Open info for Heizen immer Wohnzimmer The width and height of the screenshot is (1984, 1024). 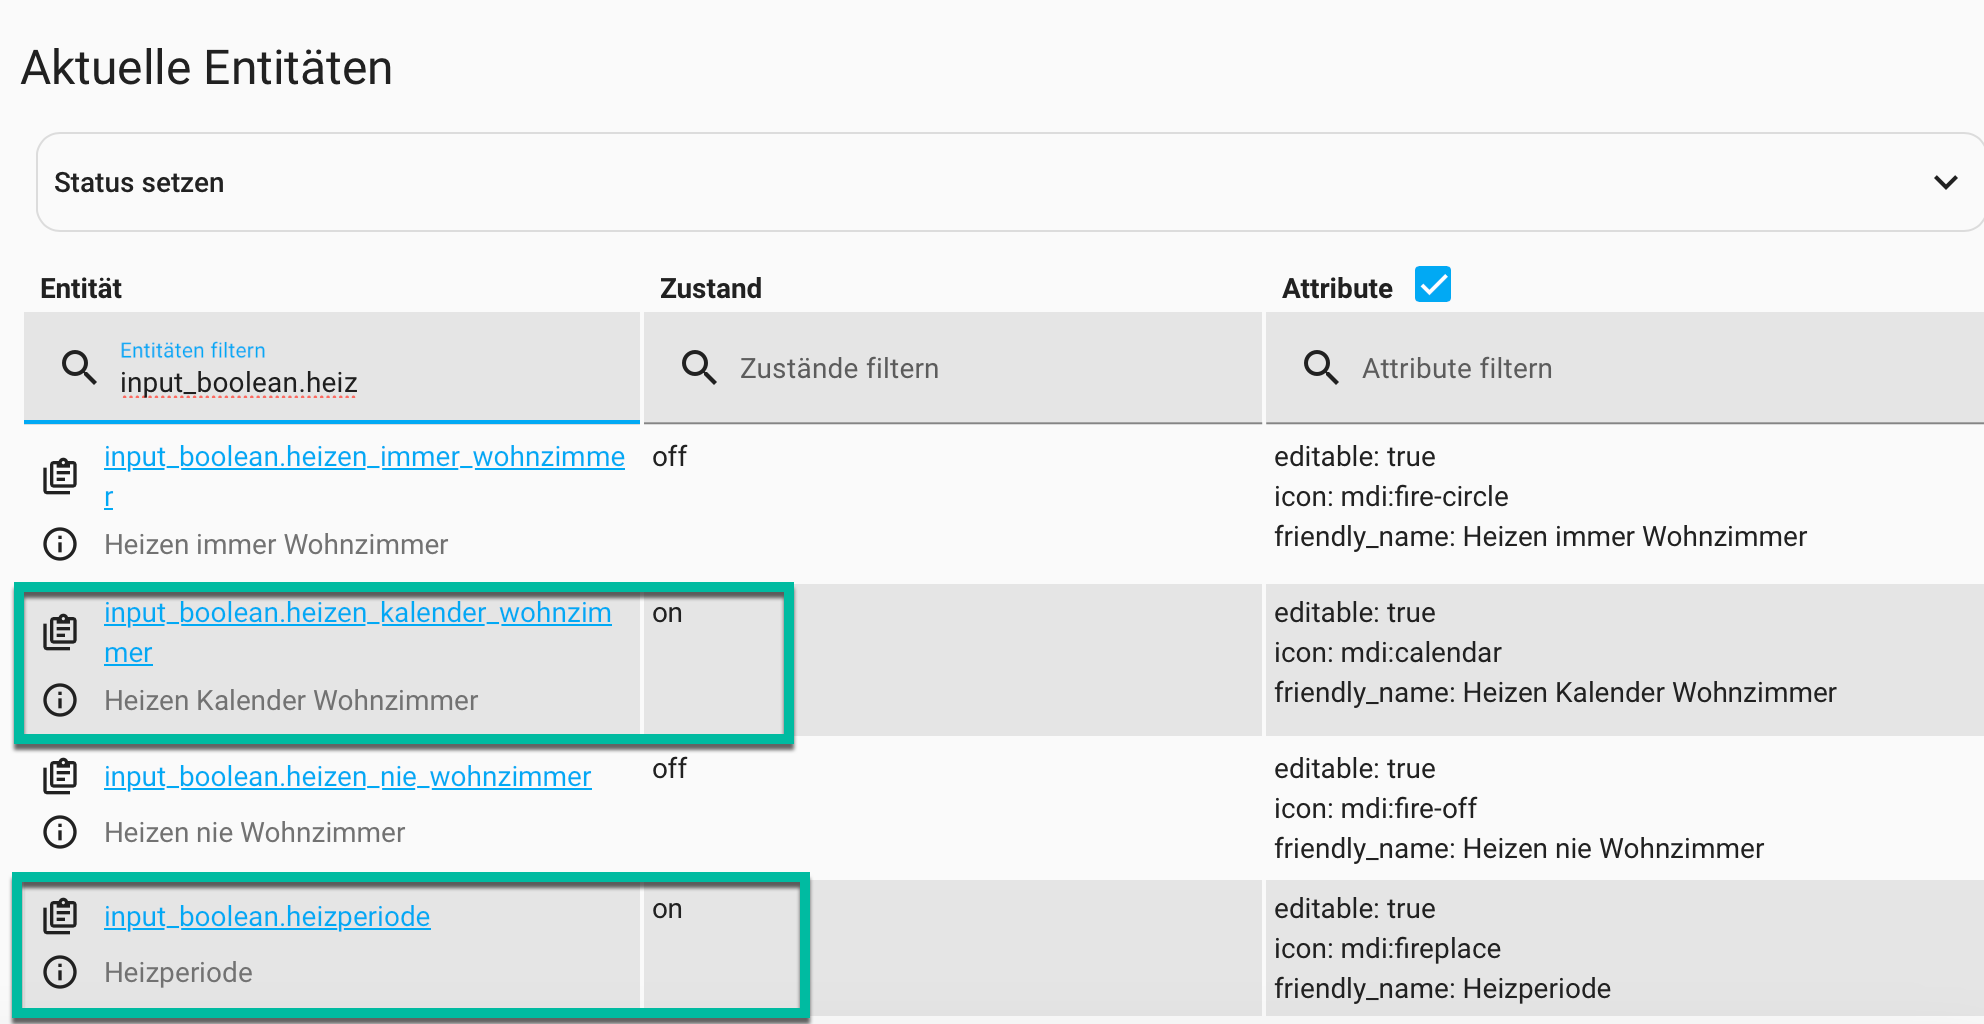(60, 544)
